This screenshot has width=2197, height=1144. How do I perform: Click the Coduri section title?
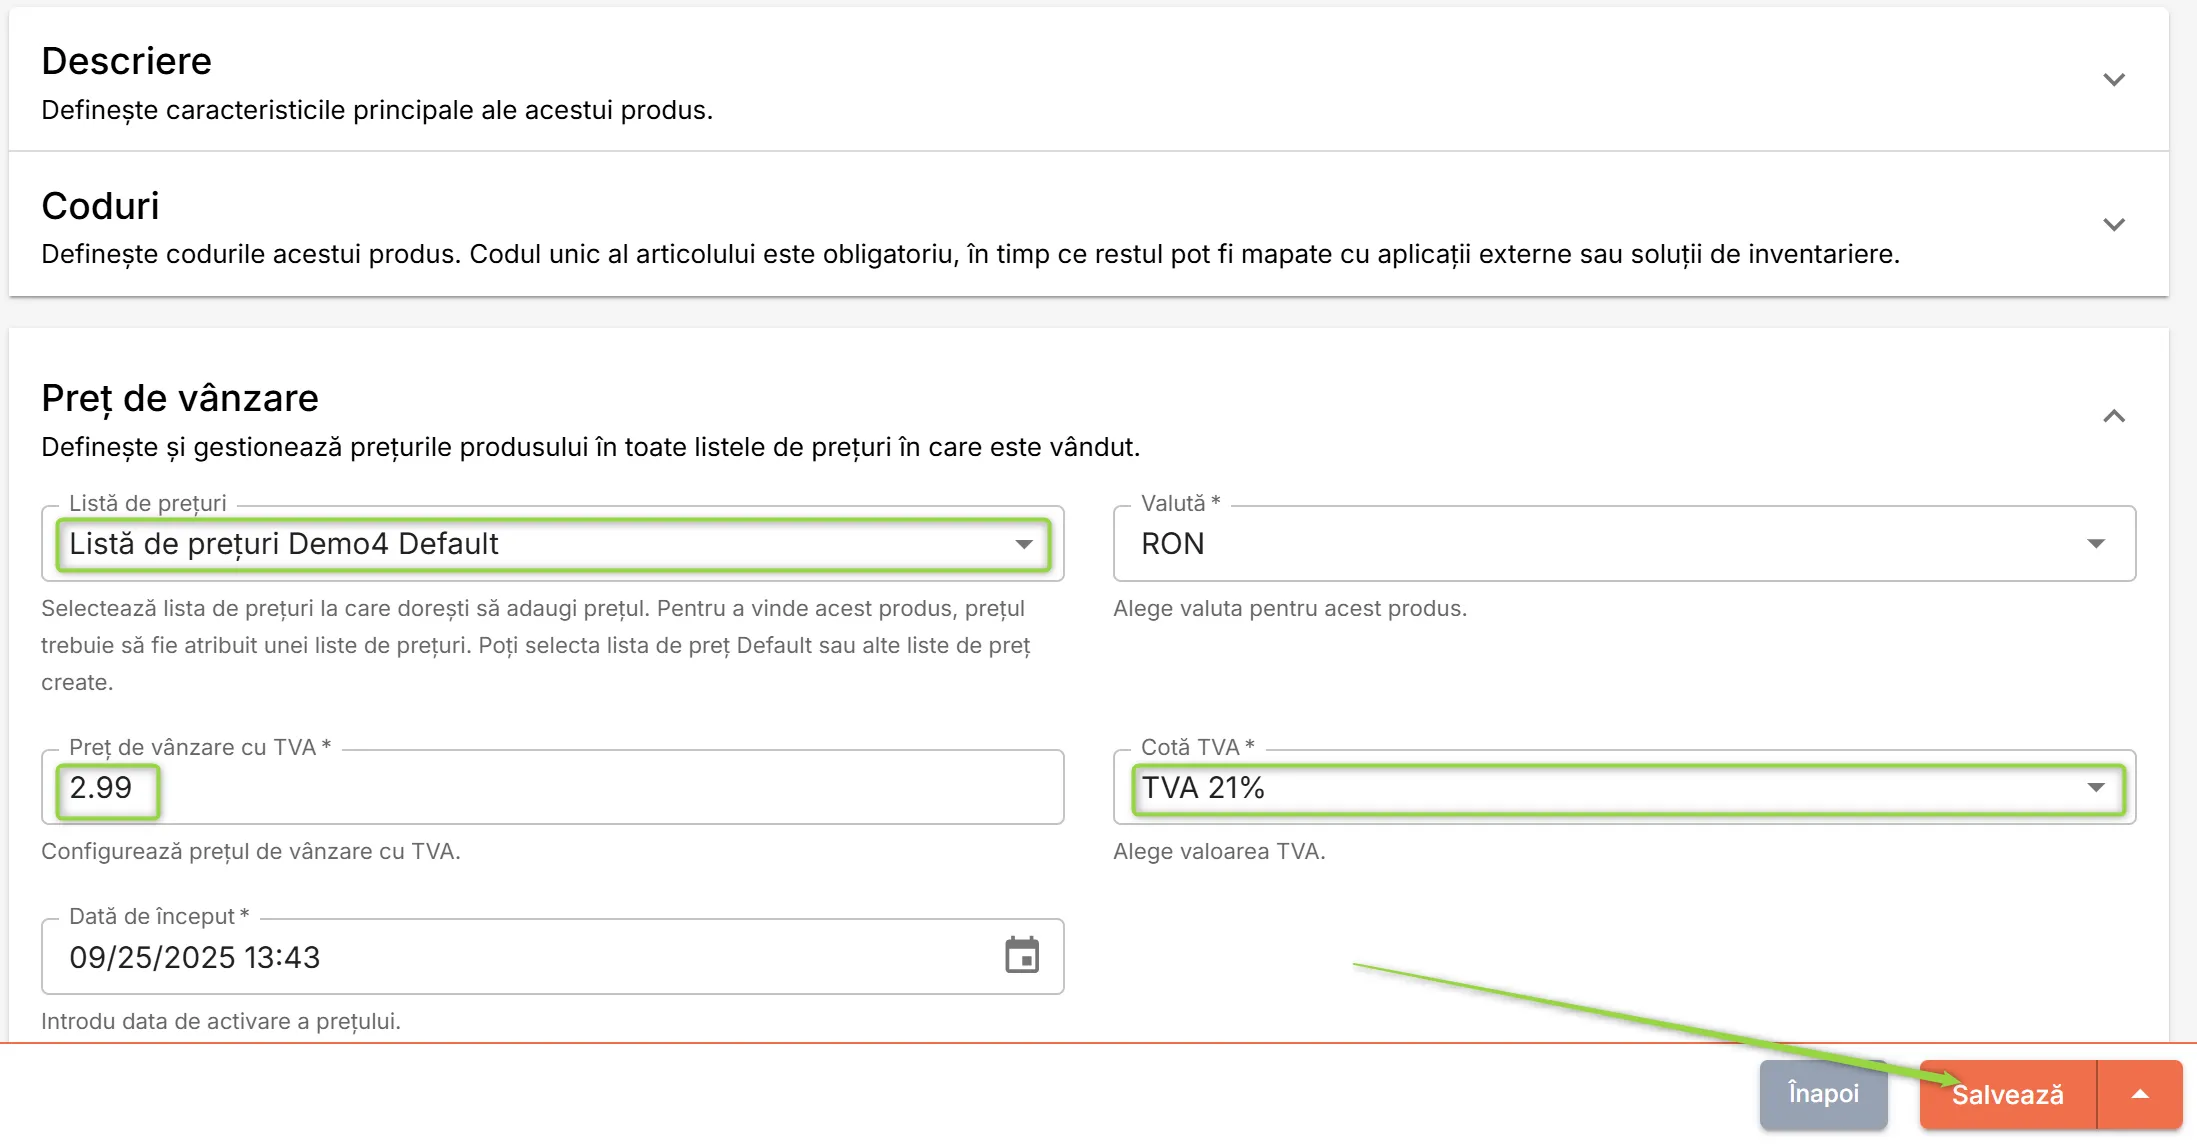tap(100, 206)
